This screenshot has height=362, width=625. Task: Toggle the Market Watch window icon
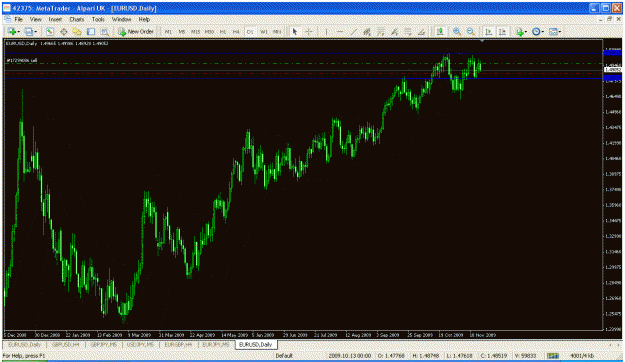pyautogui.click(x=50, y=31)
